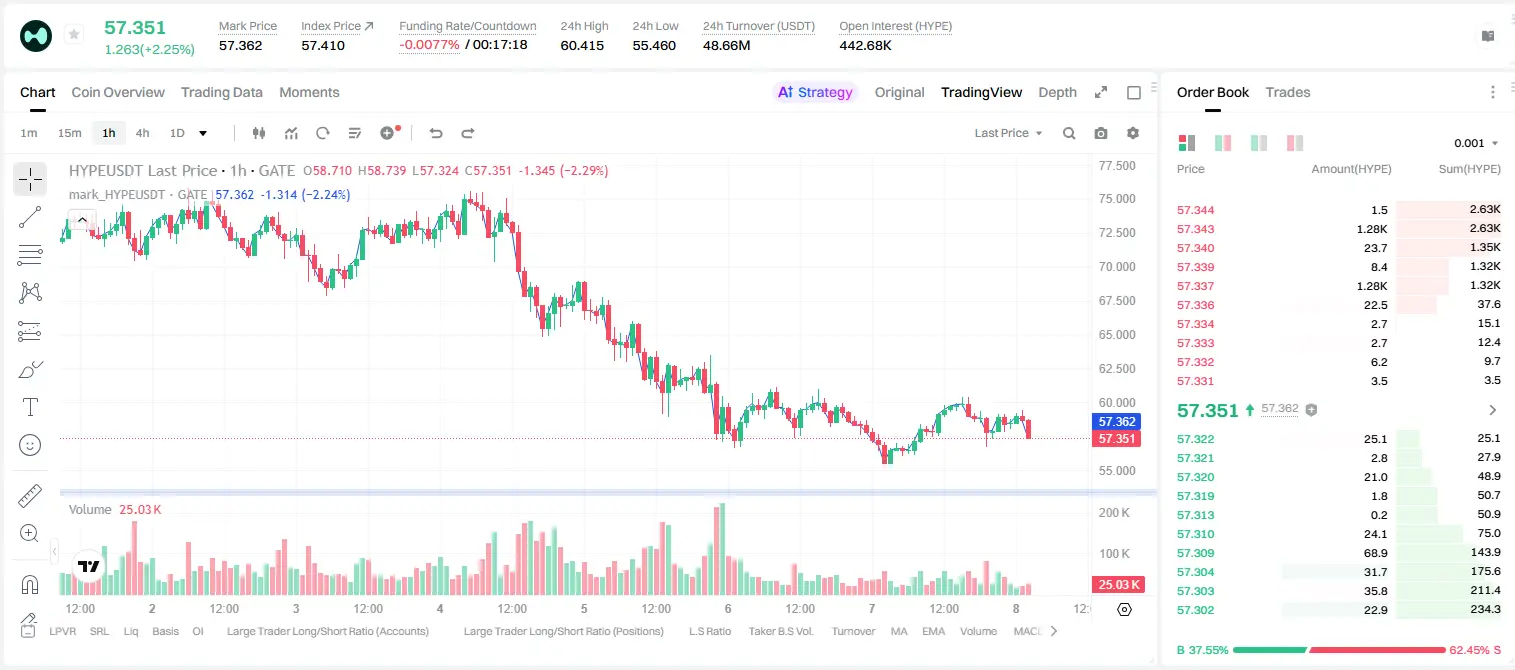
Task: Open chart settings gear icon
Action: click(x=1133, y=133)
